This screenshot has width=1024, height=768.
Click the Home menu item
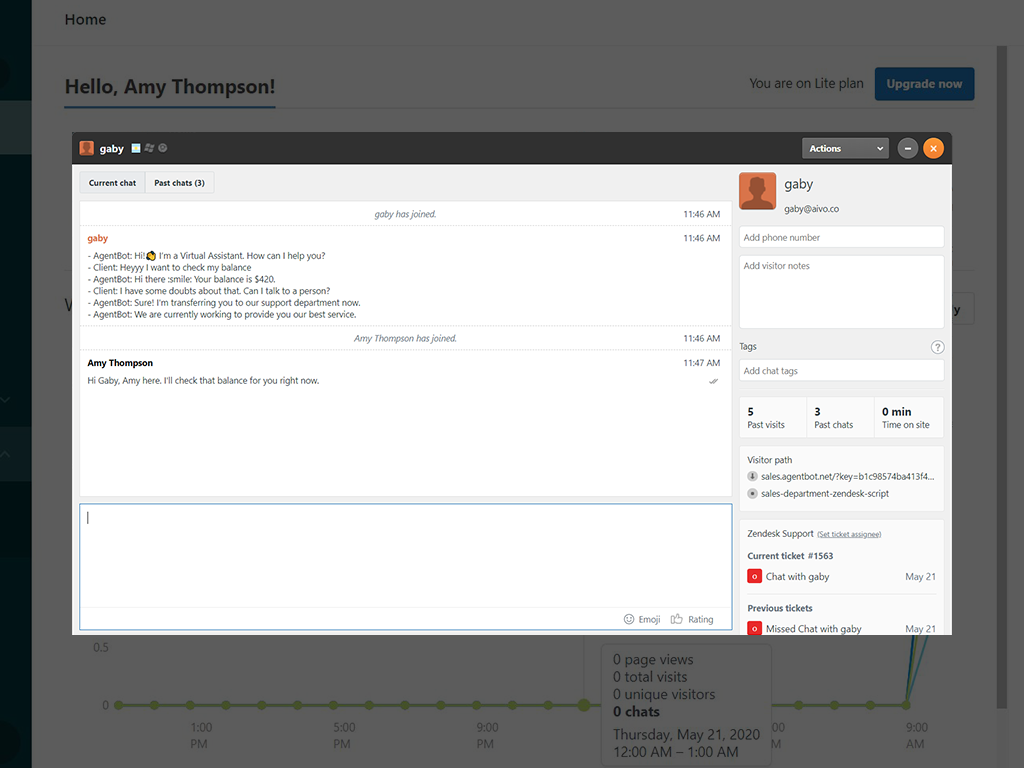click(x=85, y=19)
